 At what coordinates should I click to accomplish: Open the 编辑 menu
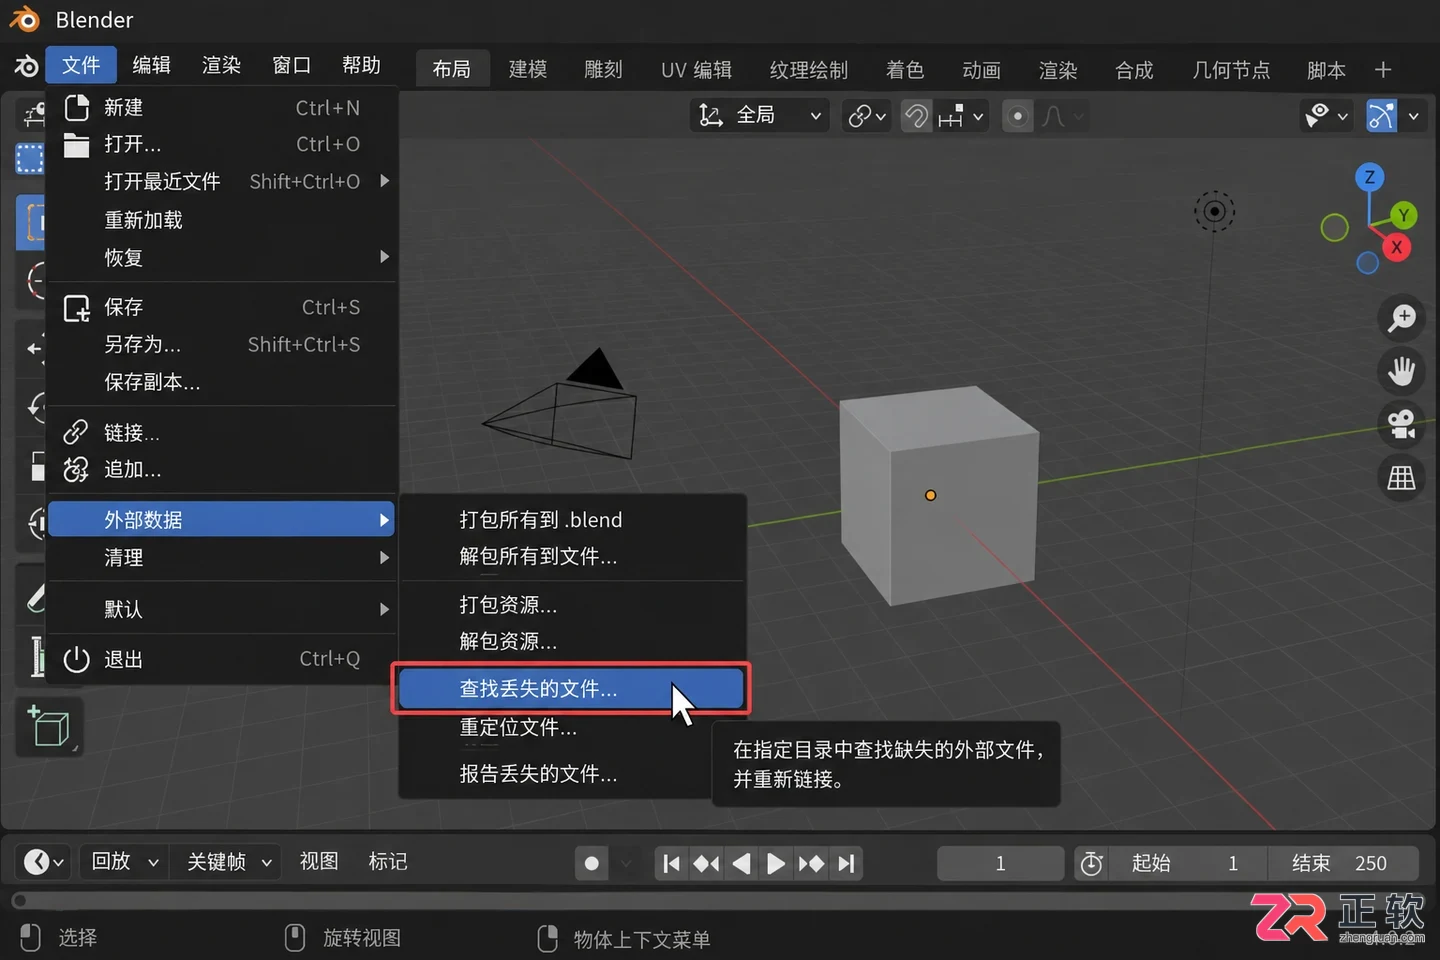pos(151,65)
